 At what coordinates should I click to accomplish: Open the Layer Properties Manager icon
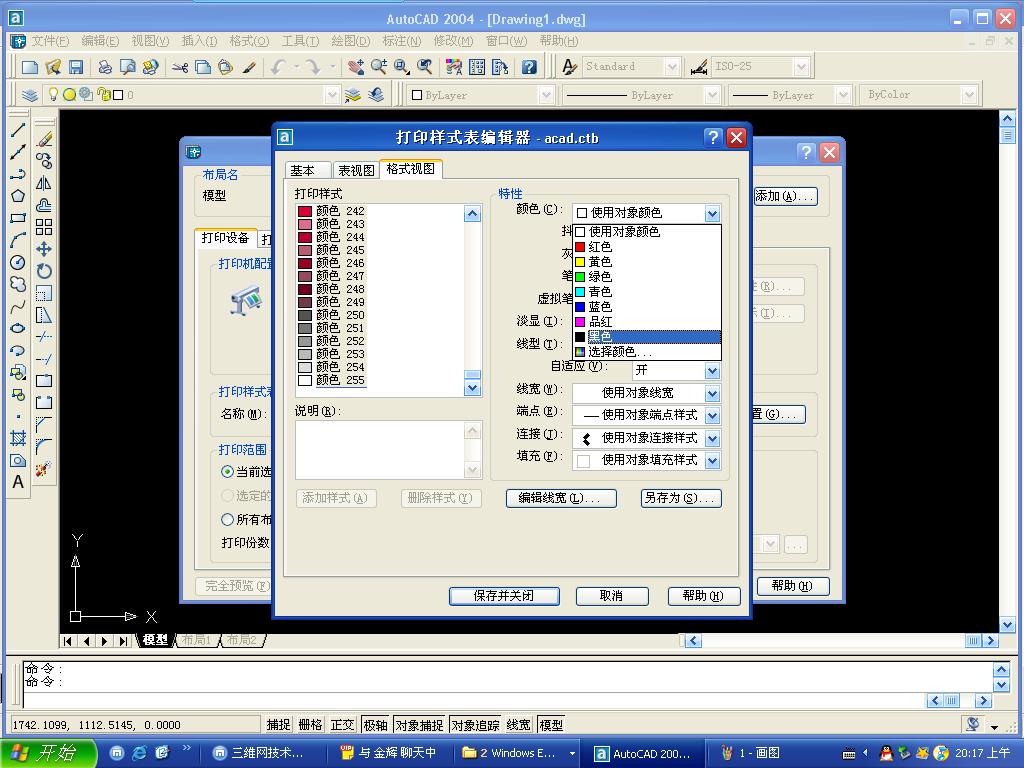click(30, 95)
